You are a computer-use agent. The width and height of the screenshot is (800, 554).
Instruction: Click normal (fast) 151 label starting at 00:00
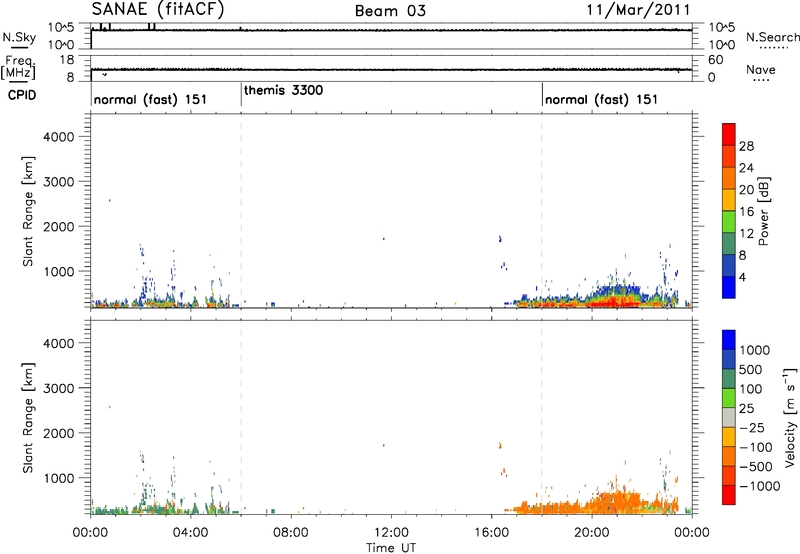pyautogui.click(x=151, y=99)
